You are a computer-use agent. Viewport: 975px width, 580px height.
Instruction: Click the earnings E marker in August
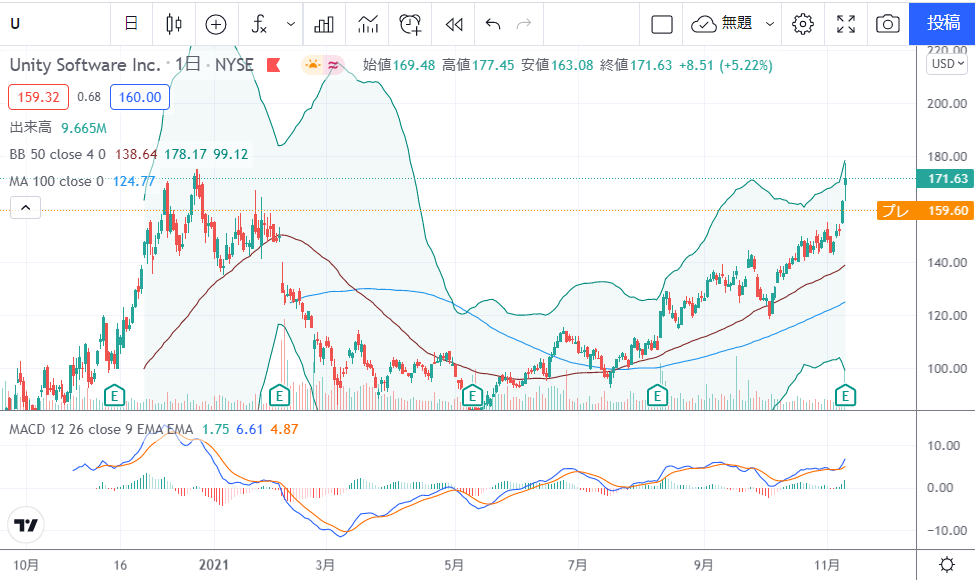pyautogui.click(x=657, y=395)
